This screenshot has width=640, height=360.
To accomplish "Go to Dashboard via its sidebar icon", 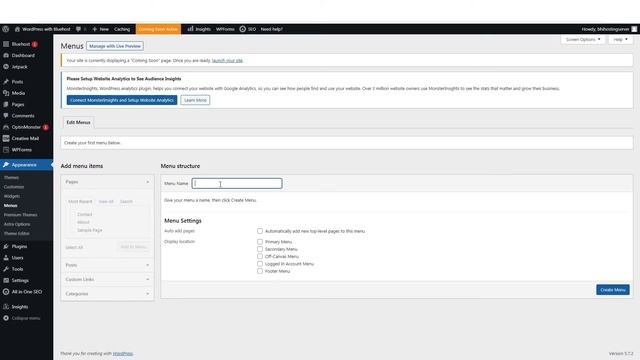I will coord(6,56).
